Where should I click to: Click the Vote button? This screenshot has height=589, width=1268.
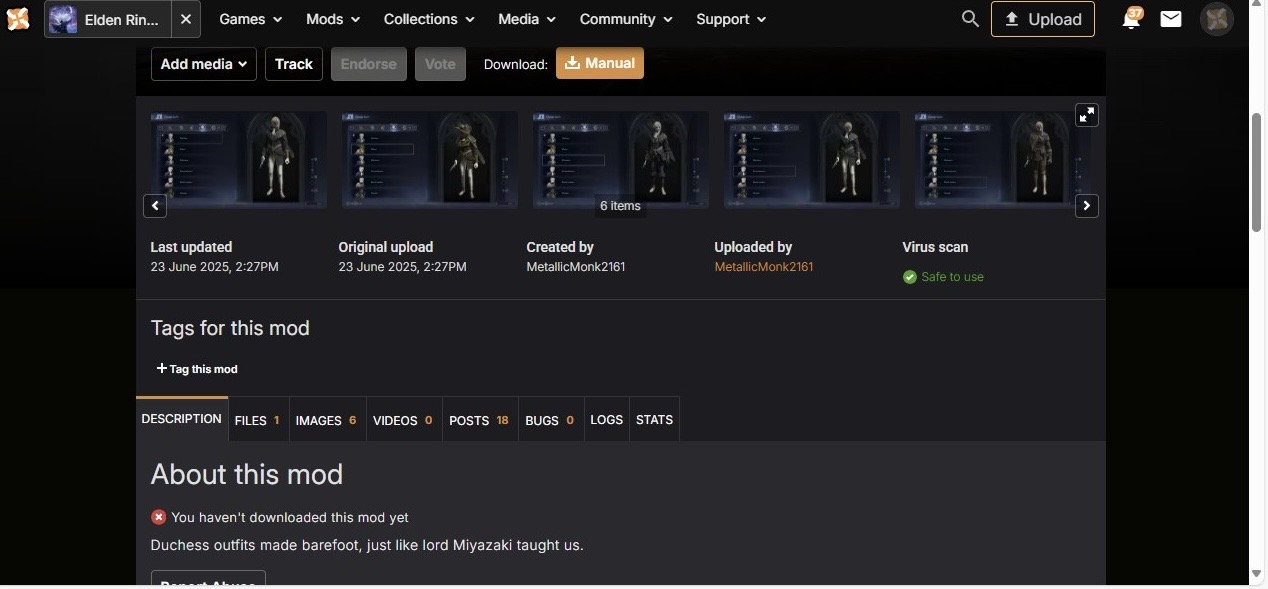tap(440, 64)
